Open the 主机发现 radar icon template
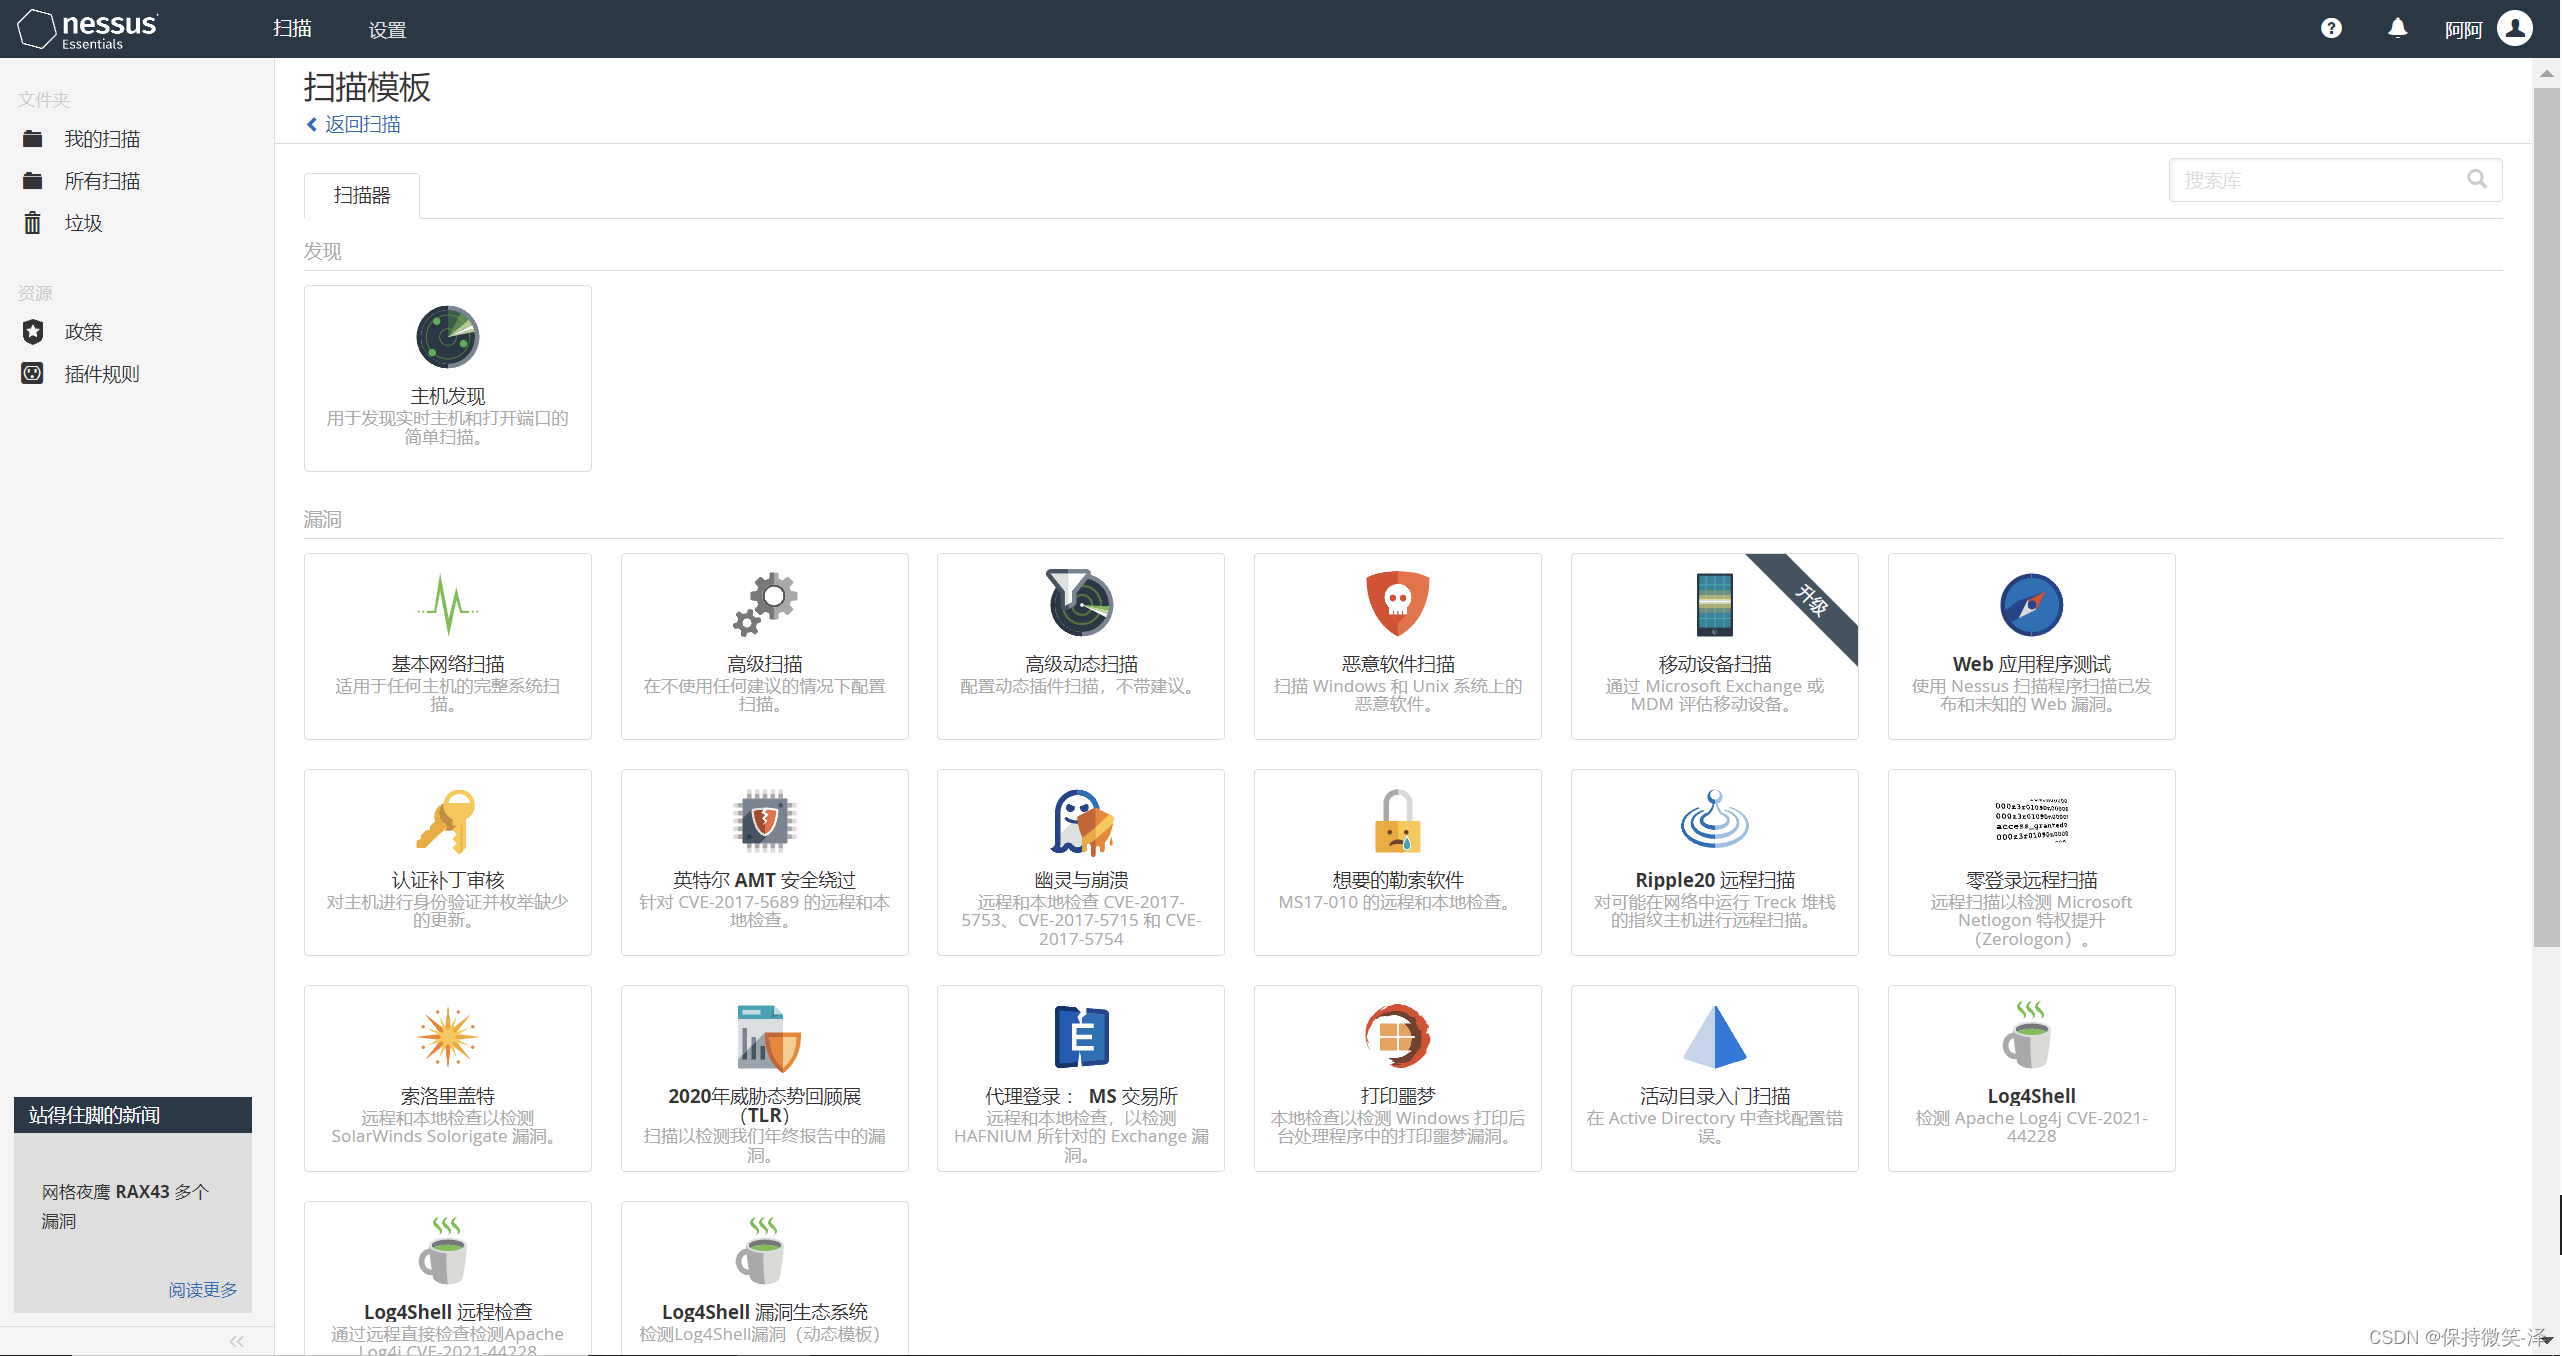The height and width of the screenshot is (1356, 2562). pyautogui.click(x=447, y=337)
